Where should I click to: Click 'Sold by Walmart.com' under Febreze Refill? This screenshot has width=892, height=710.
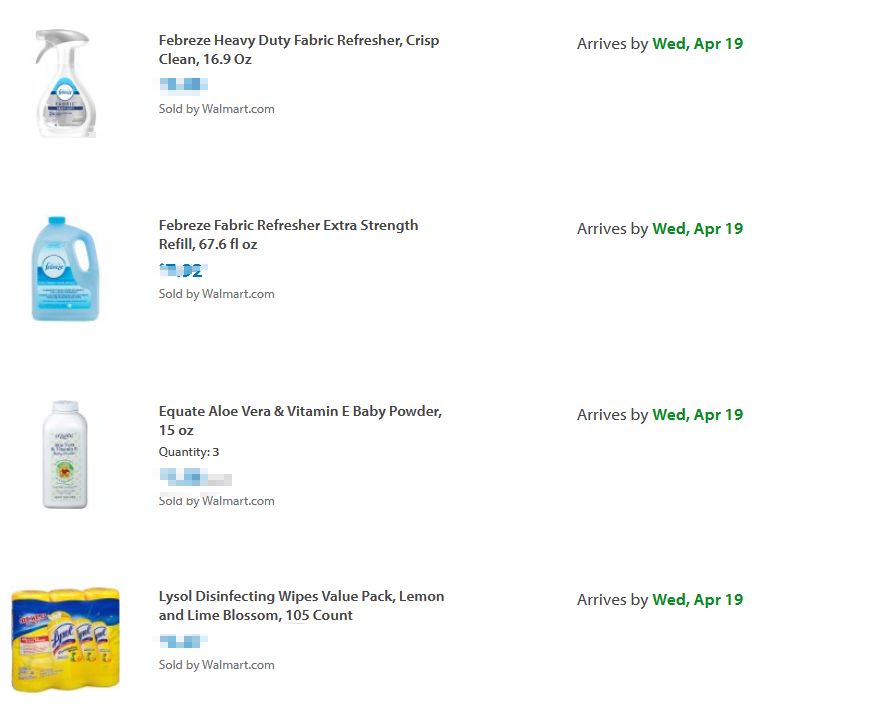click(216, 294)
